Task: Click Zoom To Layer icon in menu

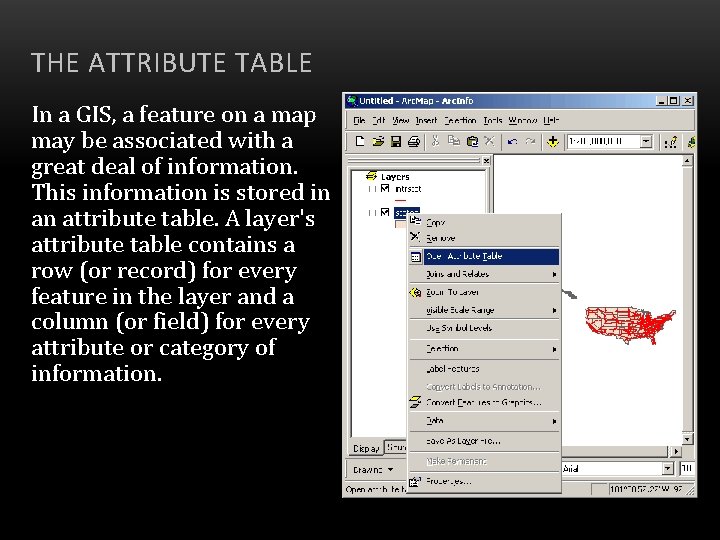Action: (416, 292)
